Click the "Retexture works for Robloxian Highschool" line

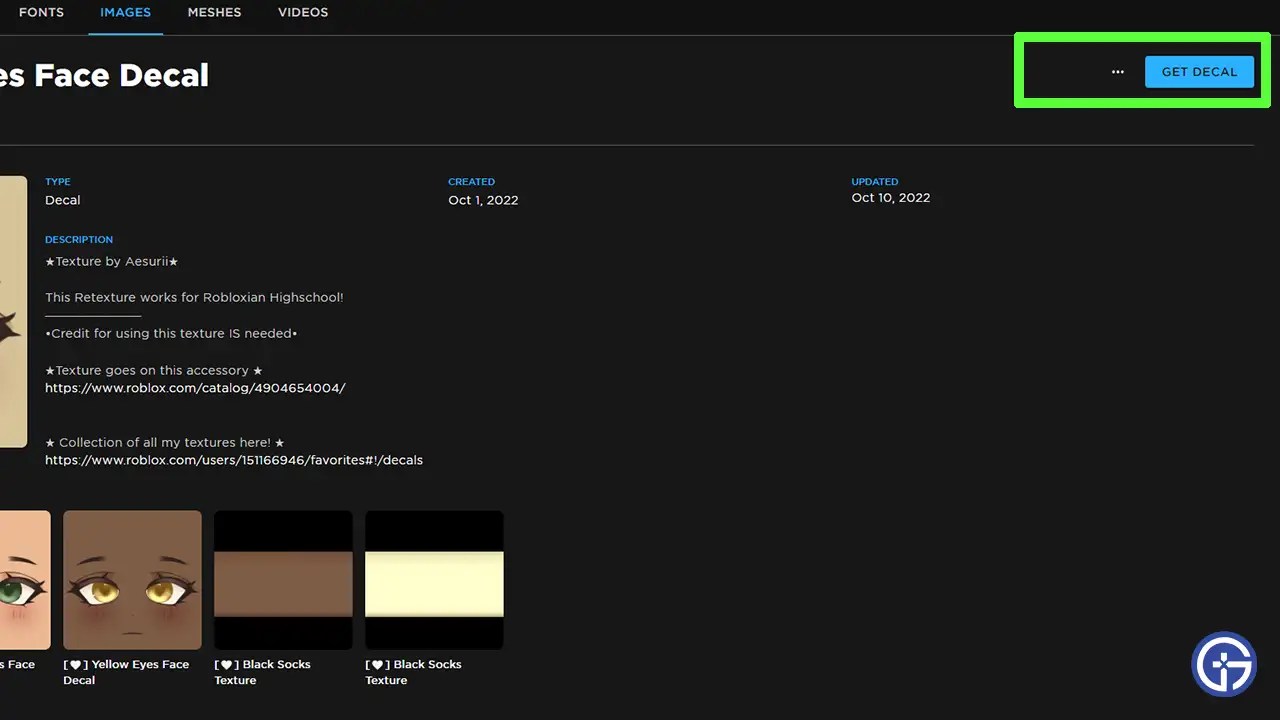click(194, 297)
